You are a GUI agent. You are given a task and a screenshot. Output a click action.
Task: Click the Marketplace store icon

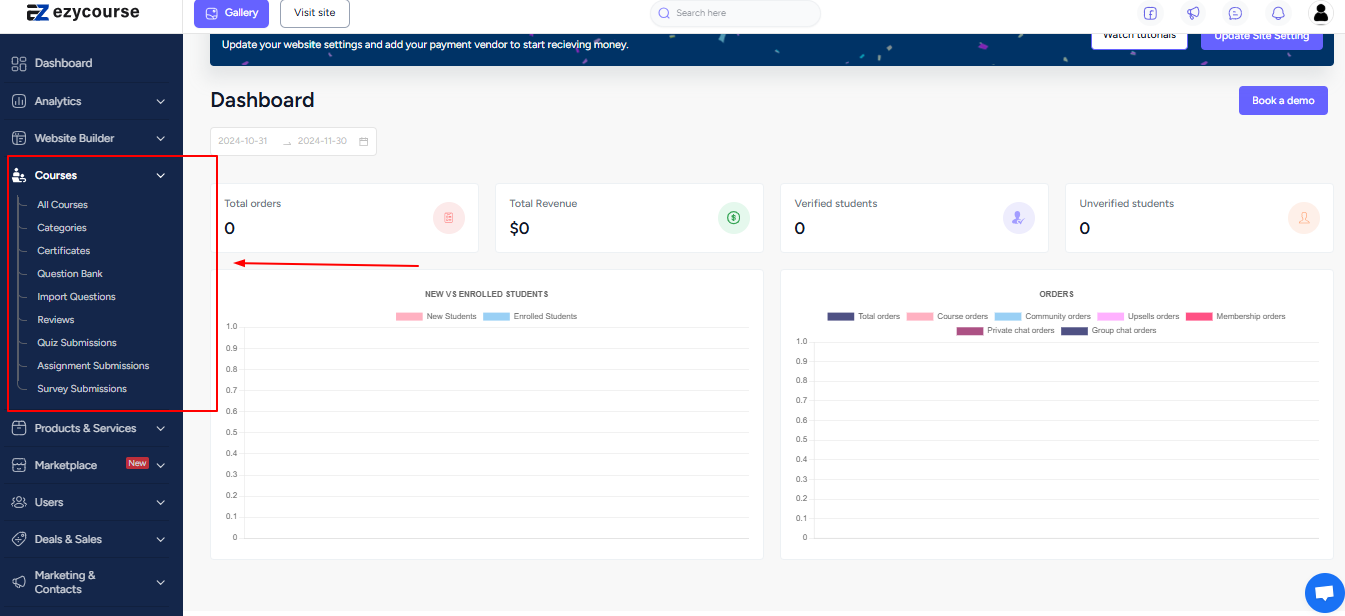pyautogui.click(x=18, y=465)
